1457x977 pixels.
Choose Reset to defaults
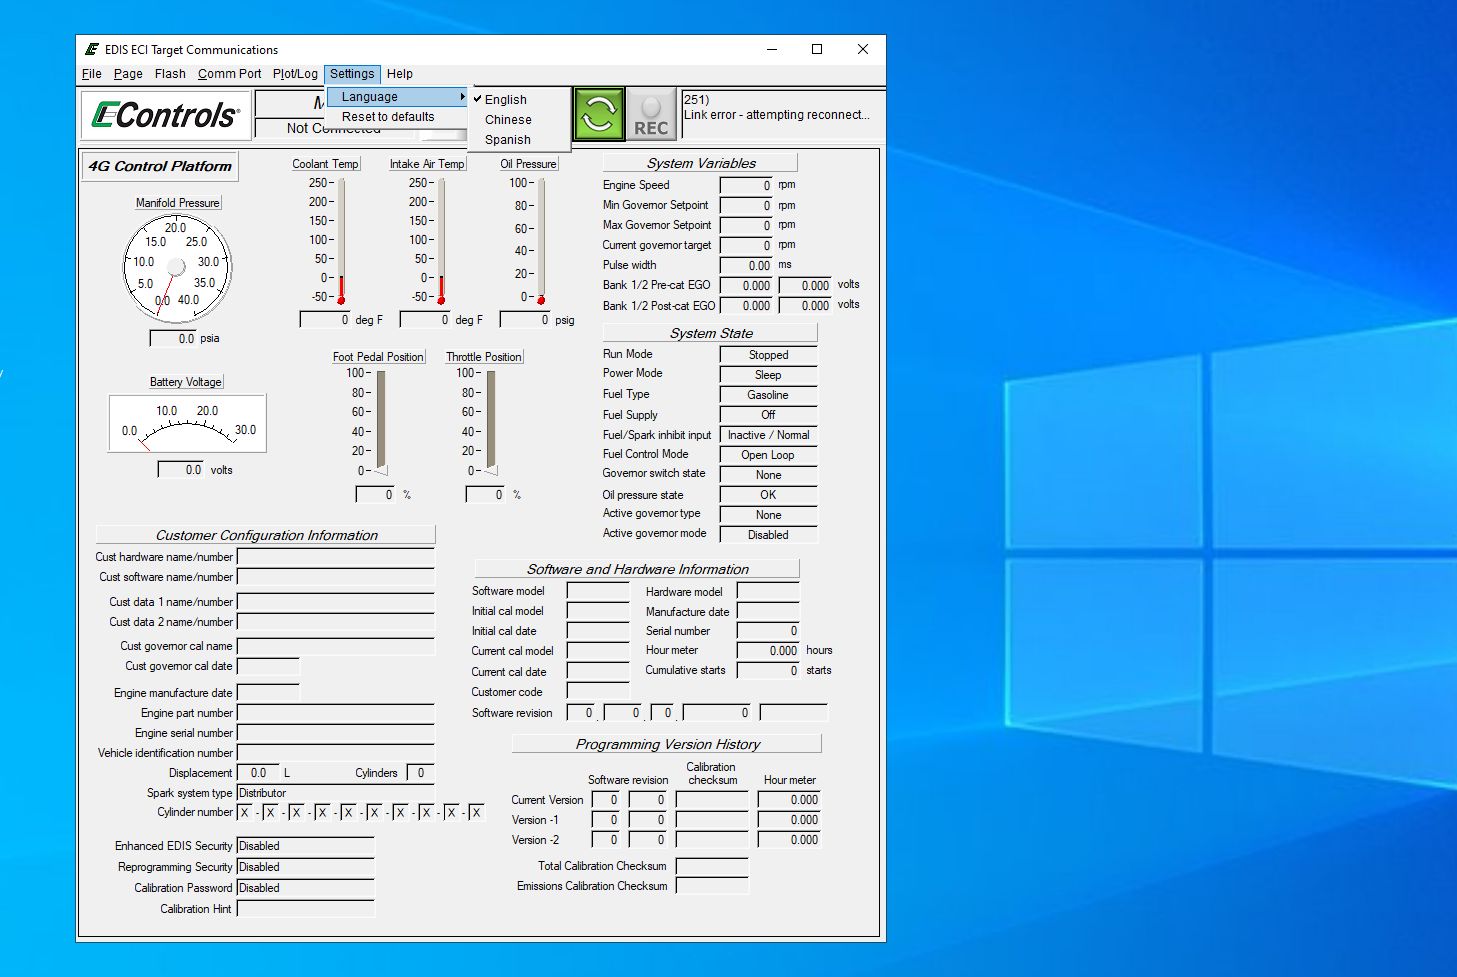pyautogui.click(x=388, y=117)
